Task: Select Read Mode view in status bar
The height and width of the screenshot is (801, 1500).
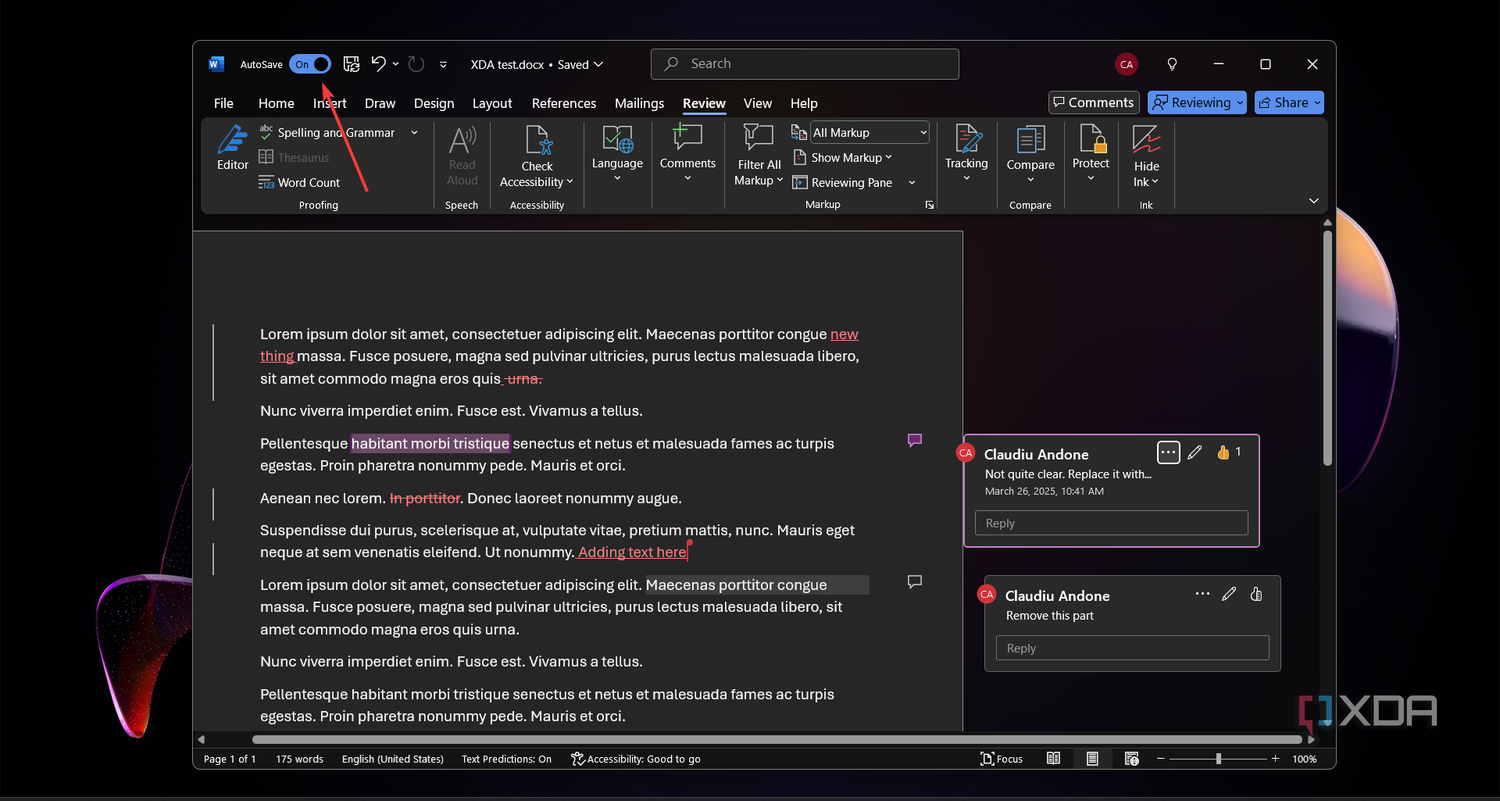Action: point(1053,759)
